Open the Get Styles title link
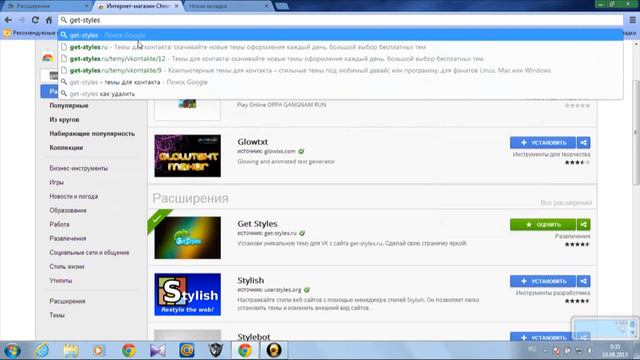 257,224
